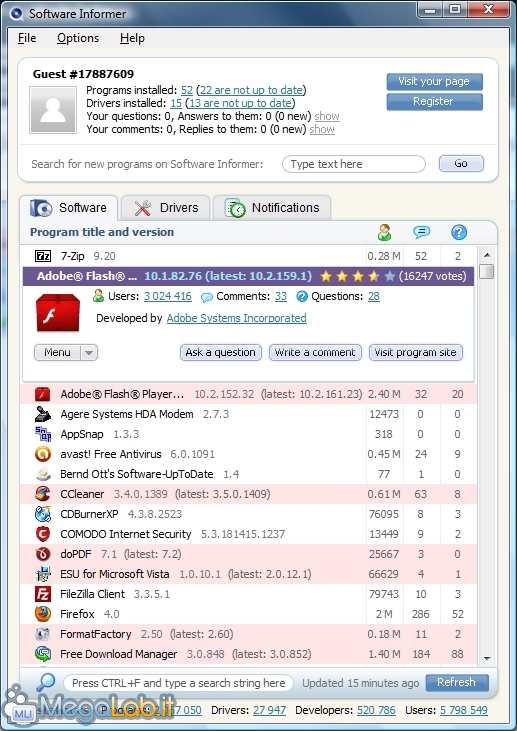The width and height of the screenshot is (517, 731).
Task: Open the Help menu
Action: 132,38
